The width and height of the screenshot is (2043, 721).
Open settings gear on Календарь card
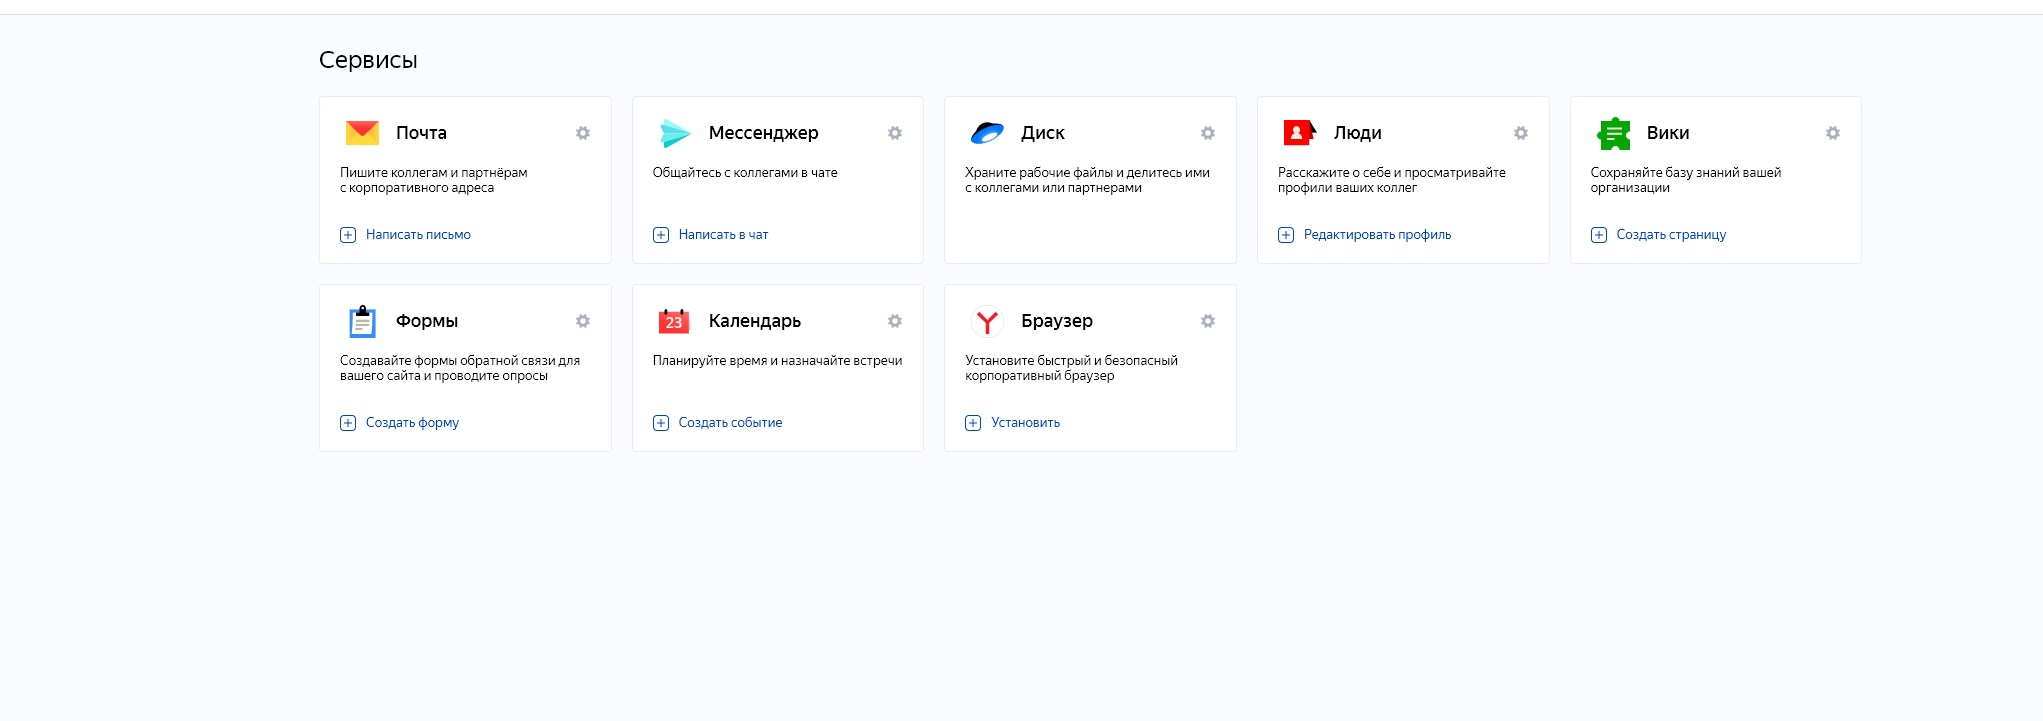point(895,321)
